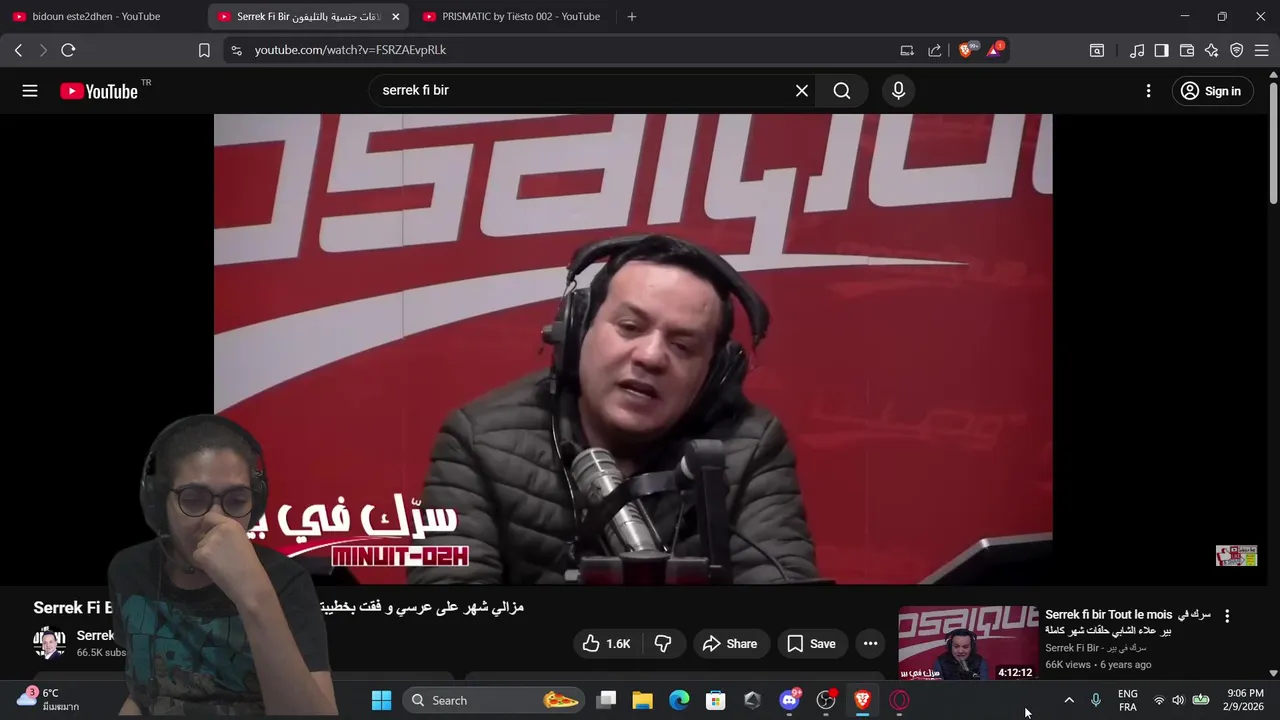Open the Windows Start menu
1280x720 pixels.
(381, 700)
